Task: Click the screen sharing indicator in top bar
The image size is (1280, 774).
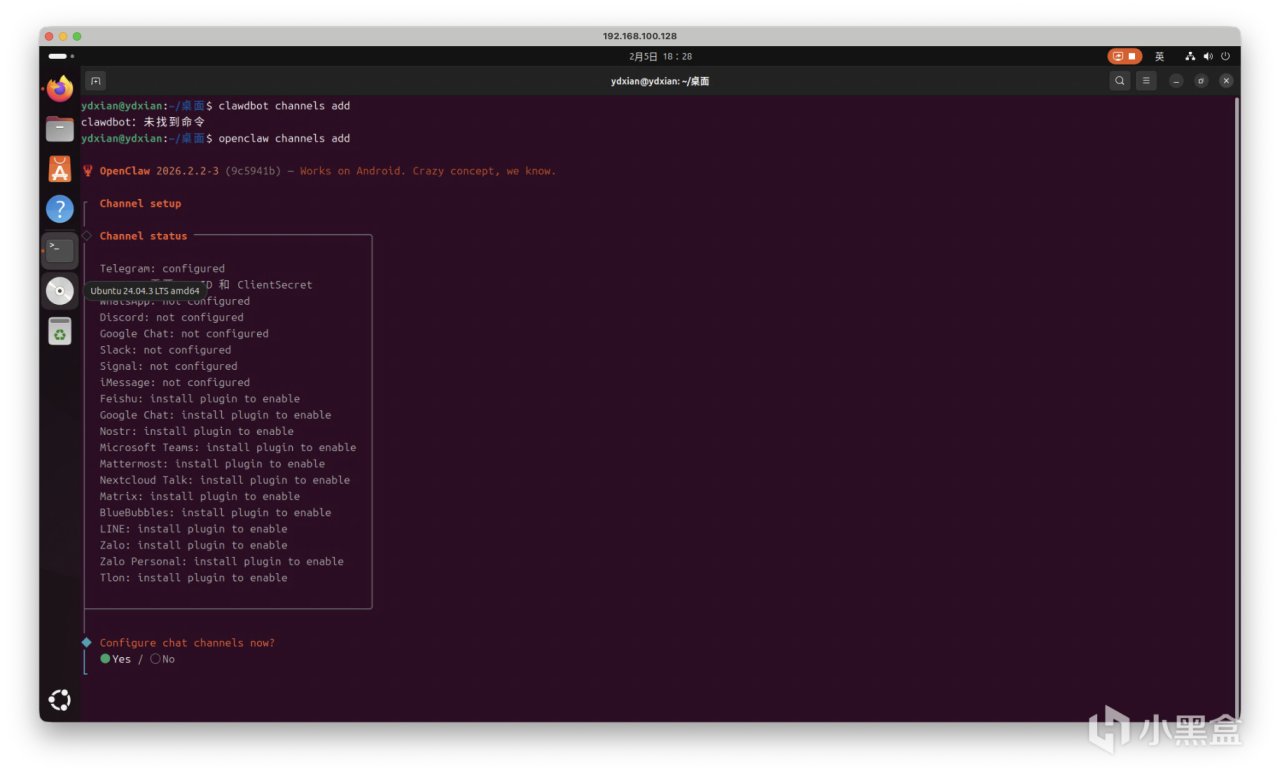Action: tap(1124, 56)
